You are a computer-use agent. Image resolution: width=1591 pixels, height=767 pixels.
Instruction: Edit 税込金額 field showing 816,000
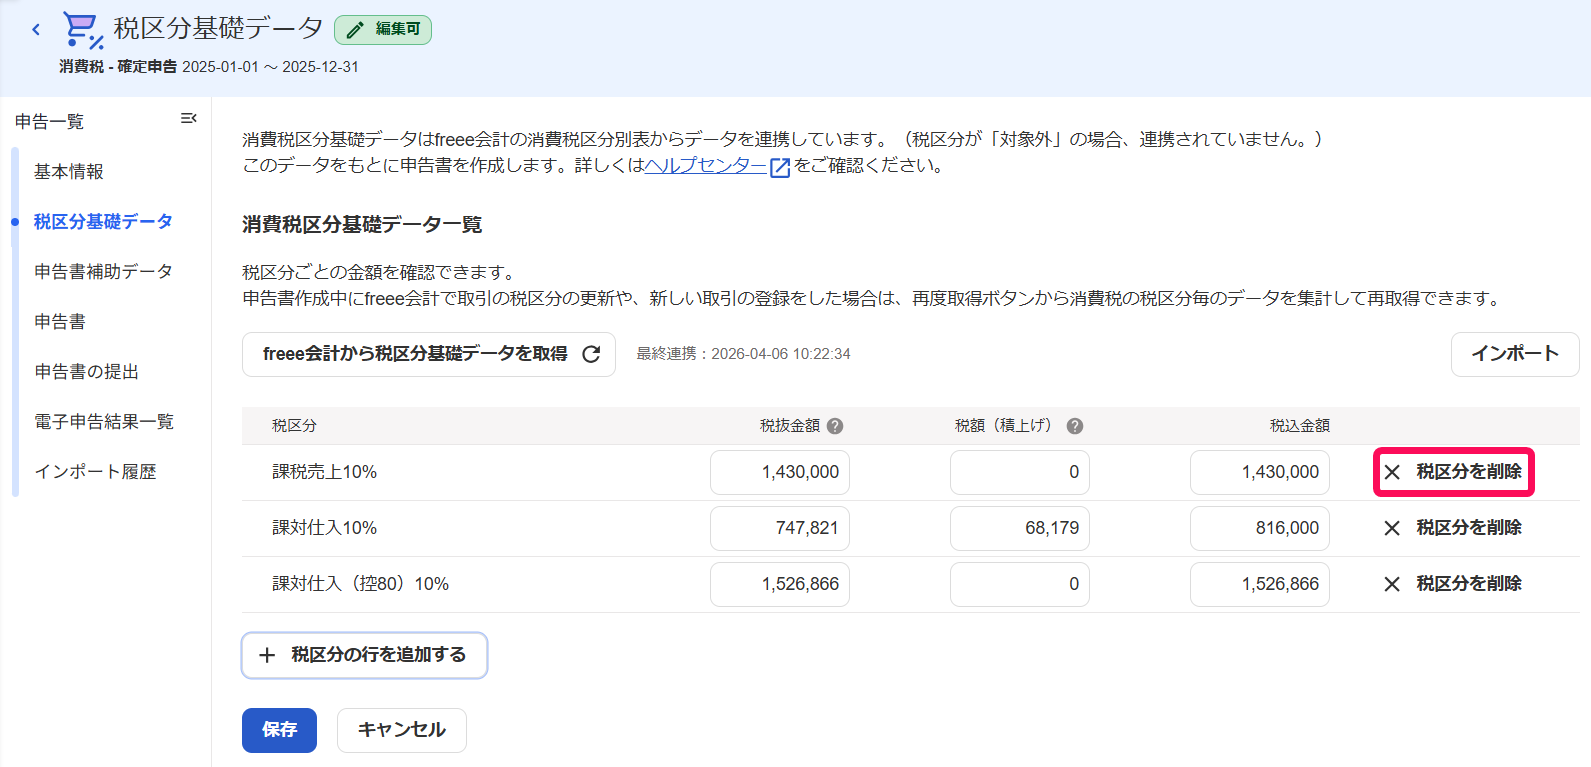[x=1260, y=528]
